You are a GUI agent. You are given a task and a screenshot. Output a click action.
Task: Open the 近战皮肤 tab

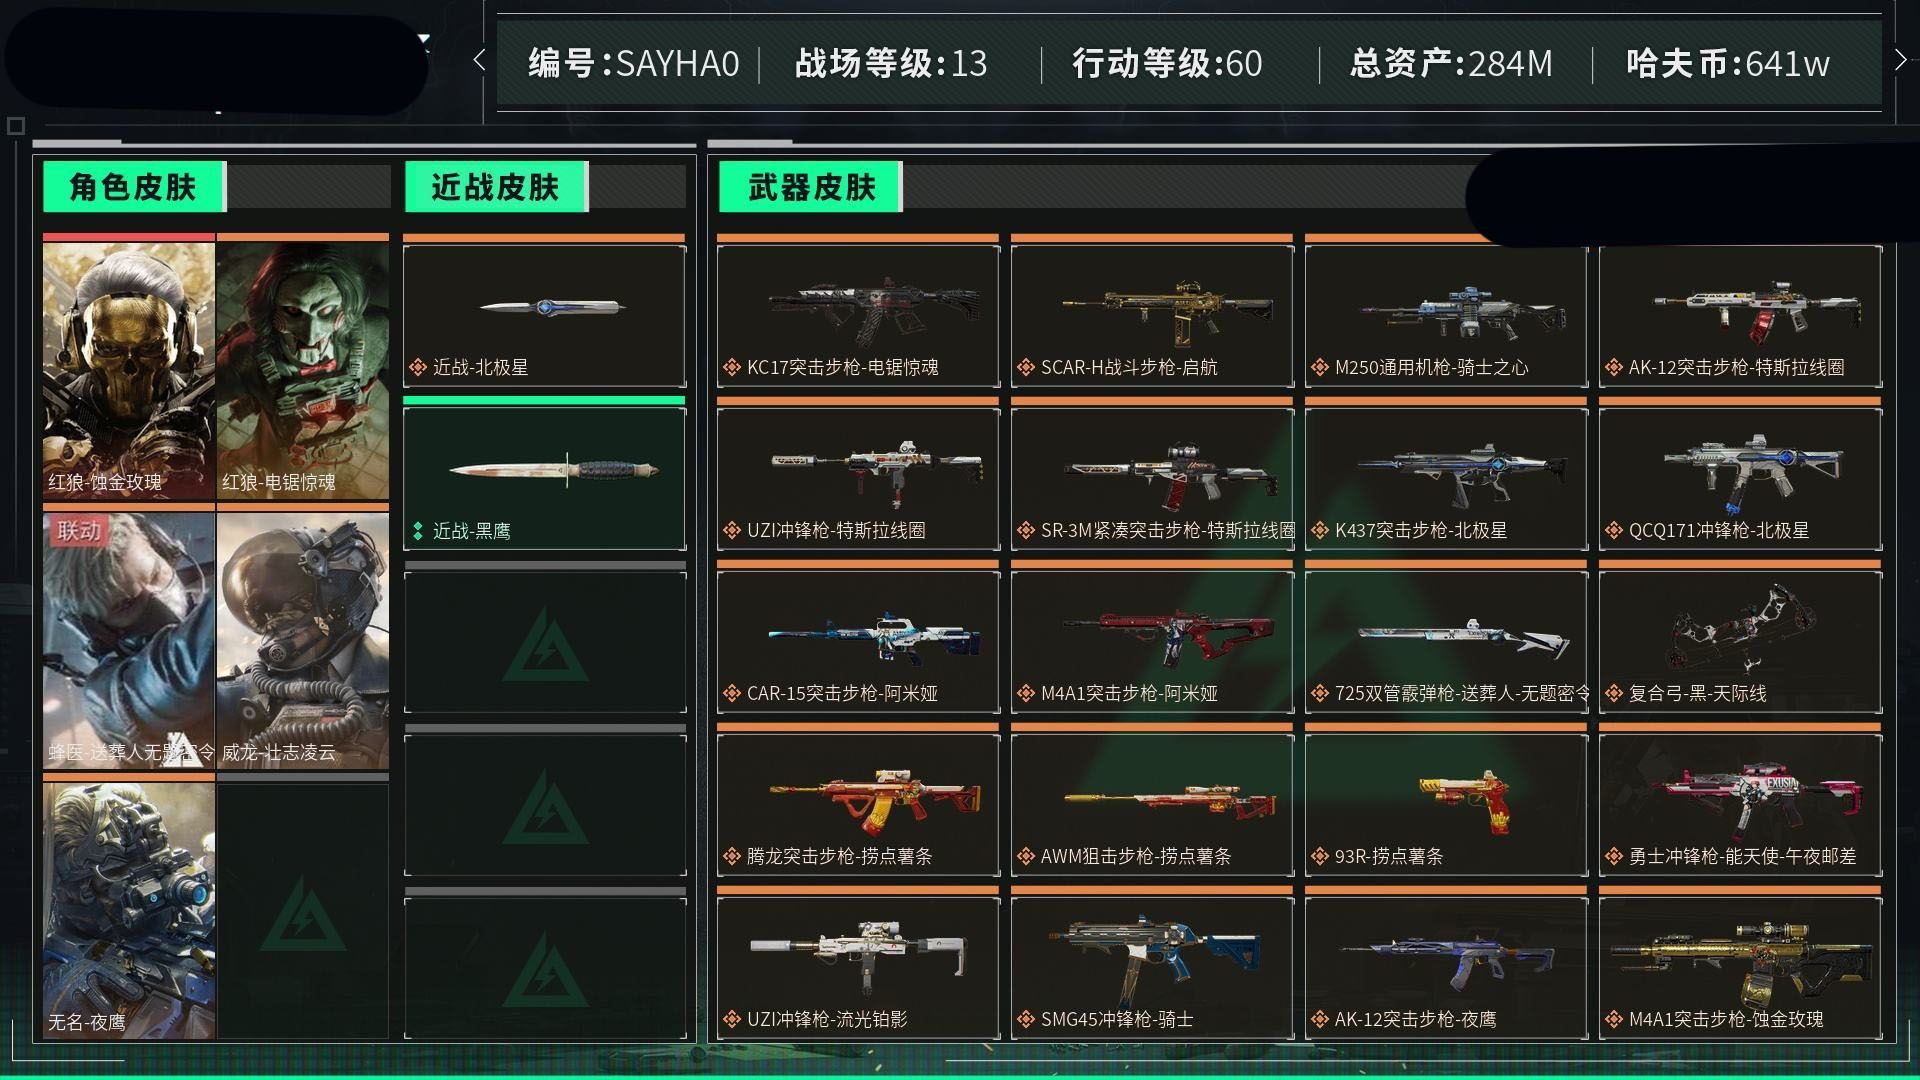pyautogui.click(x=496, y=187)
